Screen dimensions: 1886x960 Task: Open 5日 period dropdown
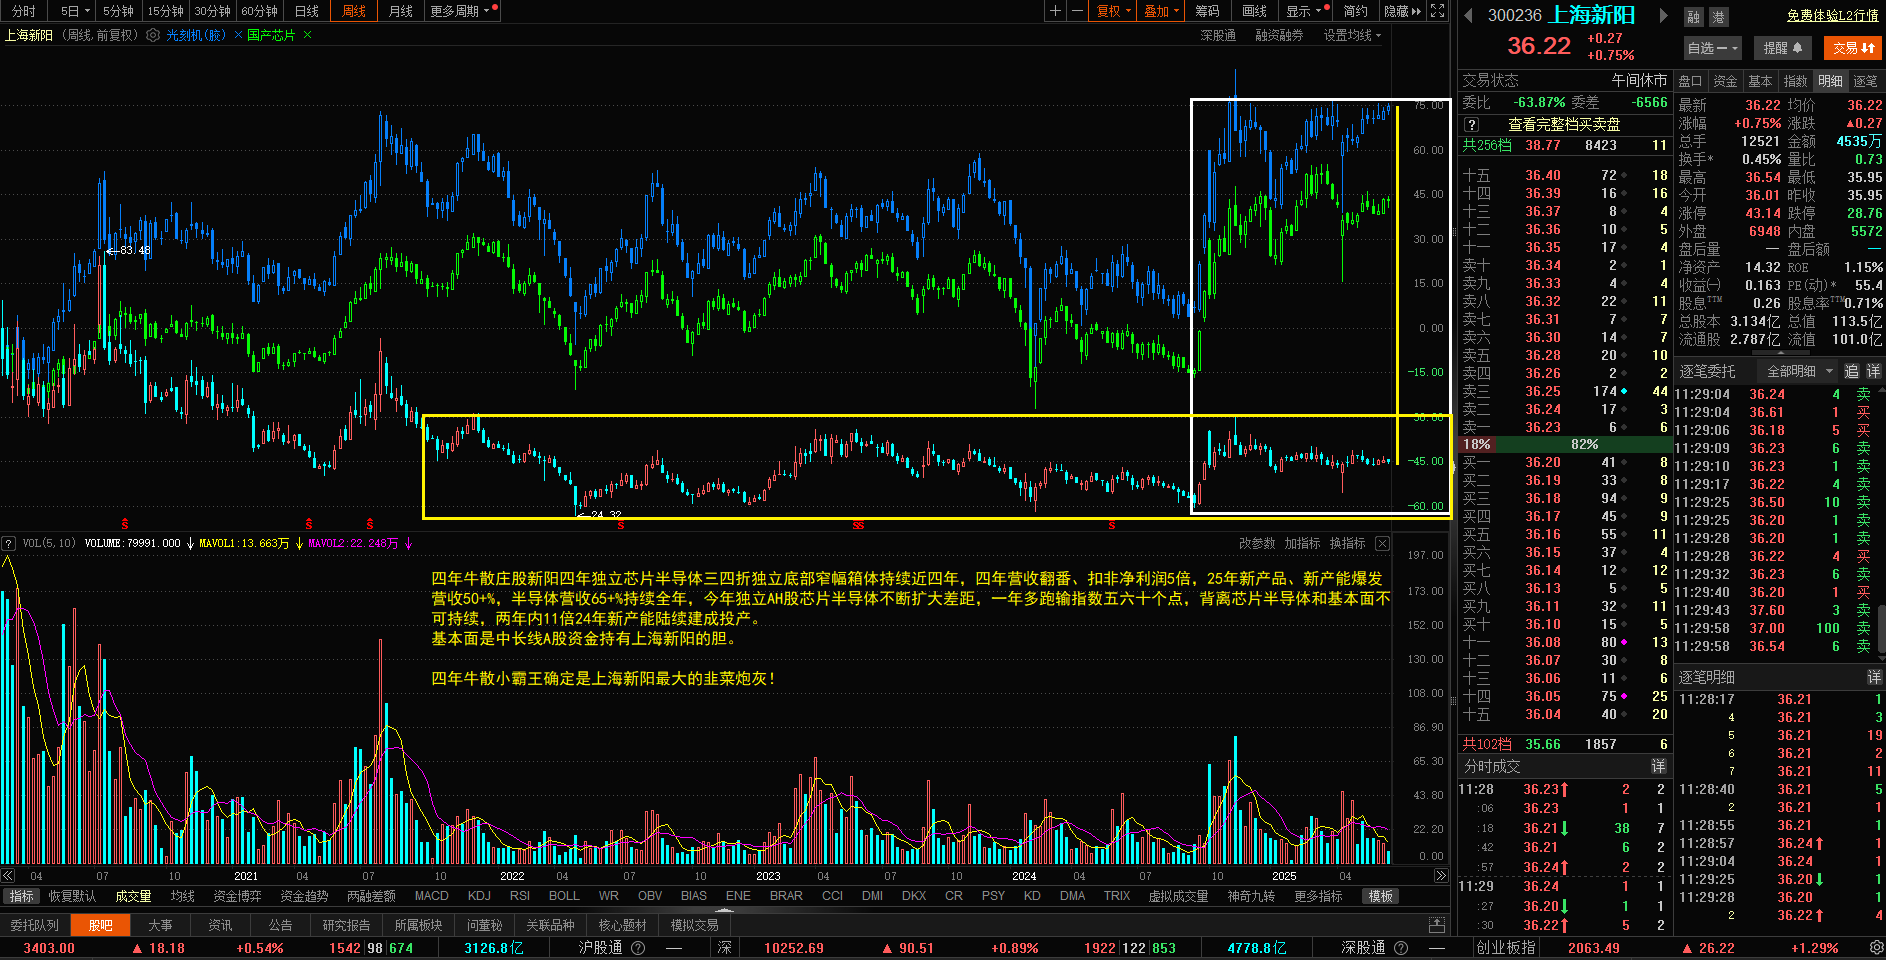point(75,11)
